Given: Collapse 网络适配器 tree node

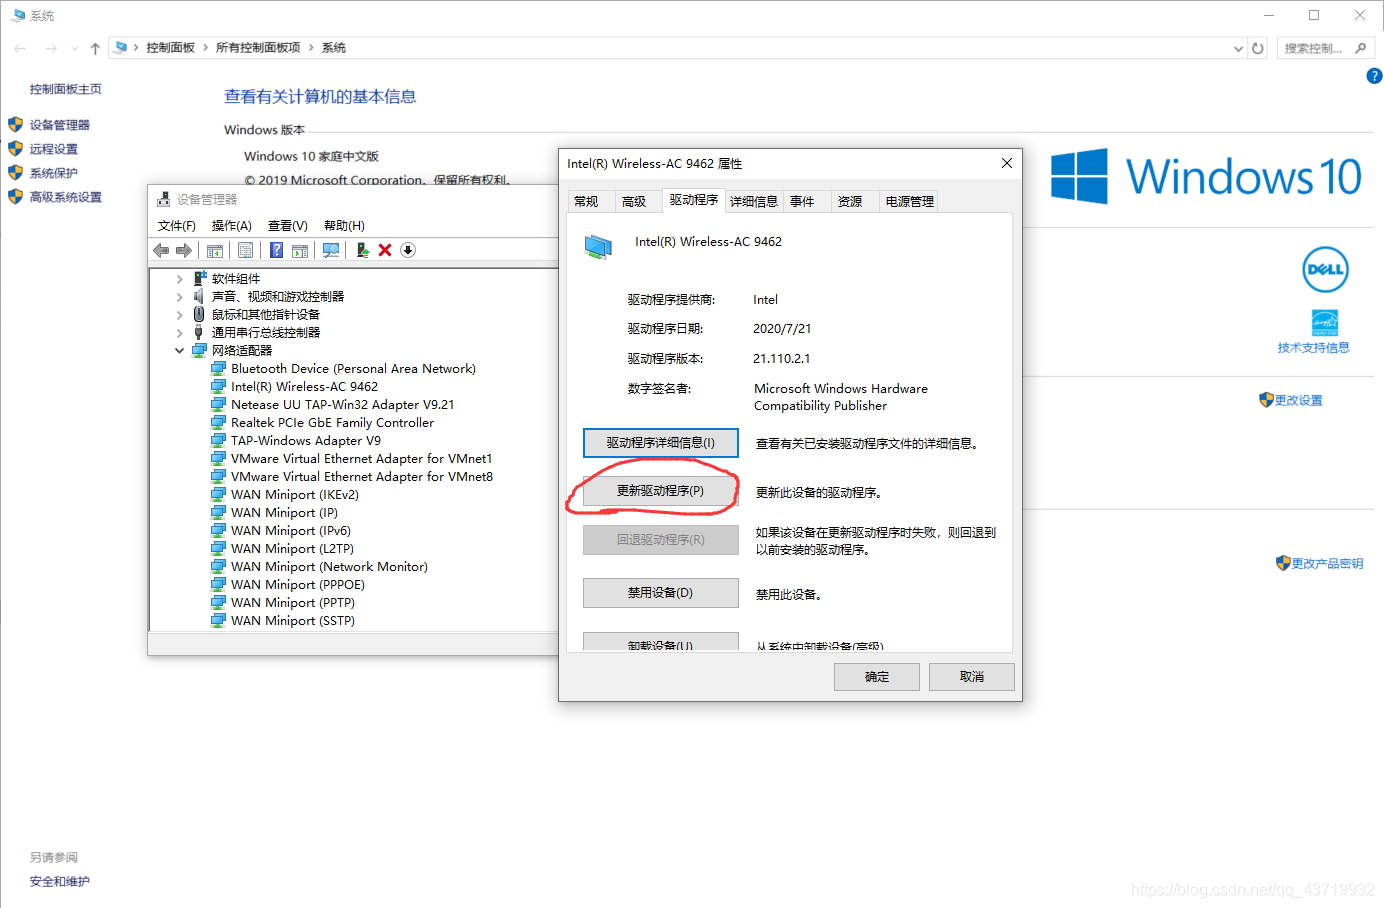Looking at the screenshot, I should 179,351.
